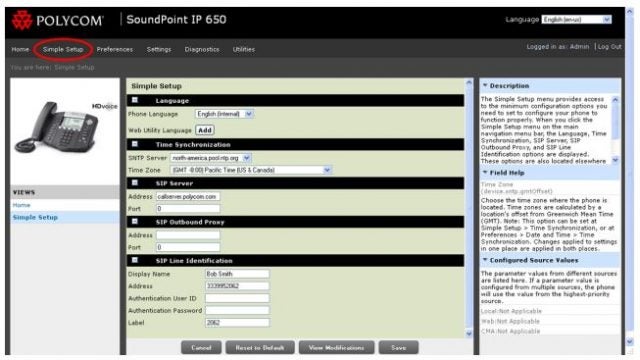The height and width of the screenshot is (360, 640).
Task: Click the Authentication User ID field
Action: [x=237, y=298]
